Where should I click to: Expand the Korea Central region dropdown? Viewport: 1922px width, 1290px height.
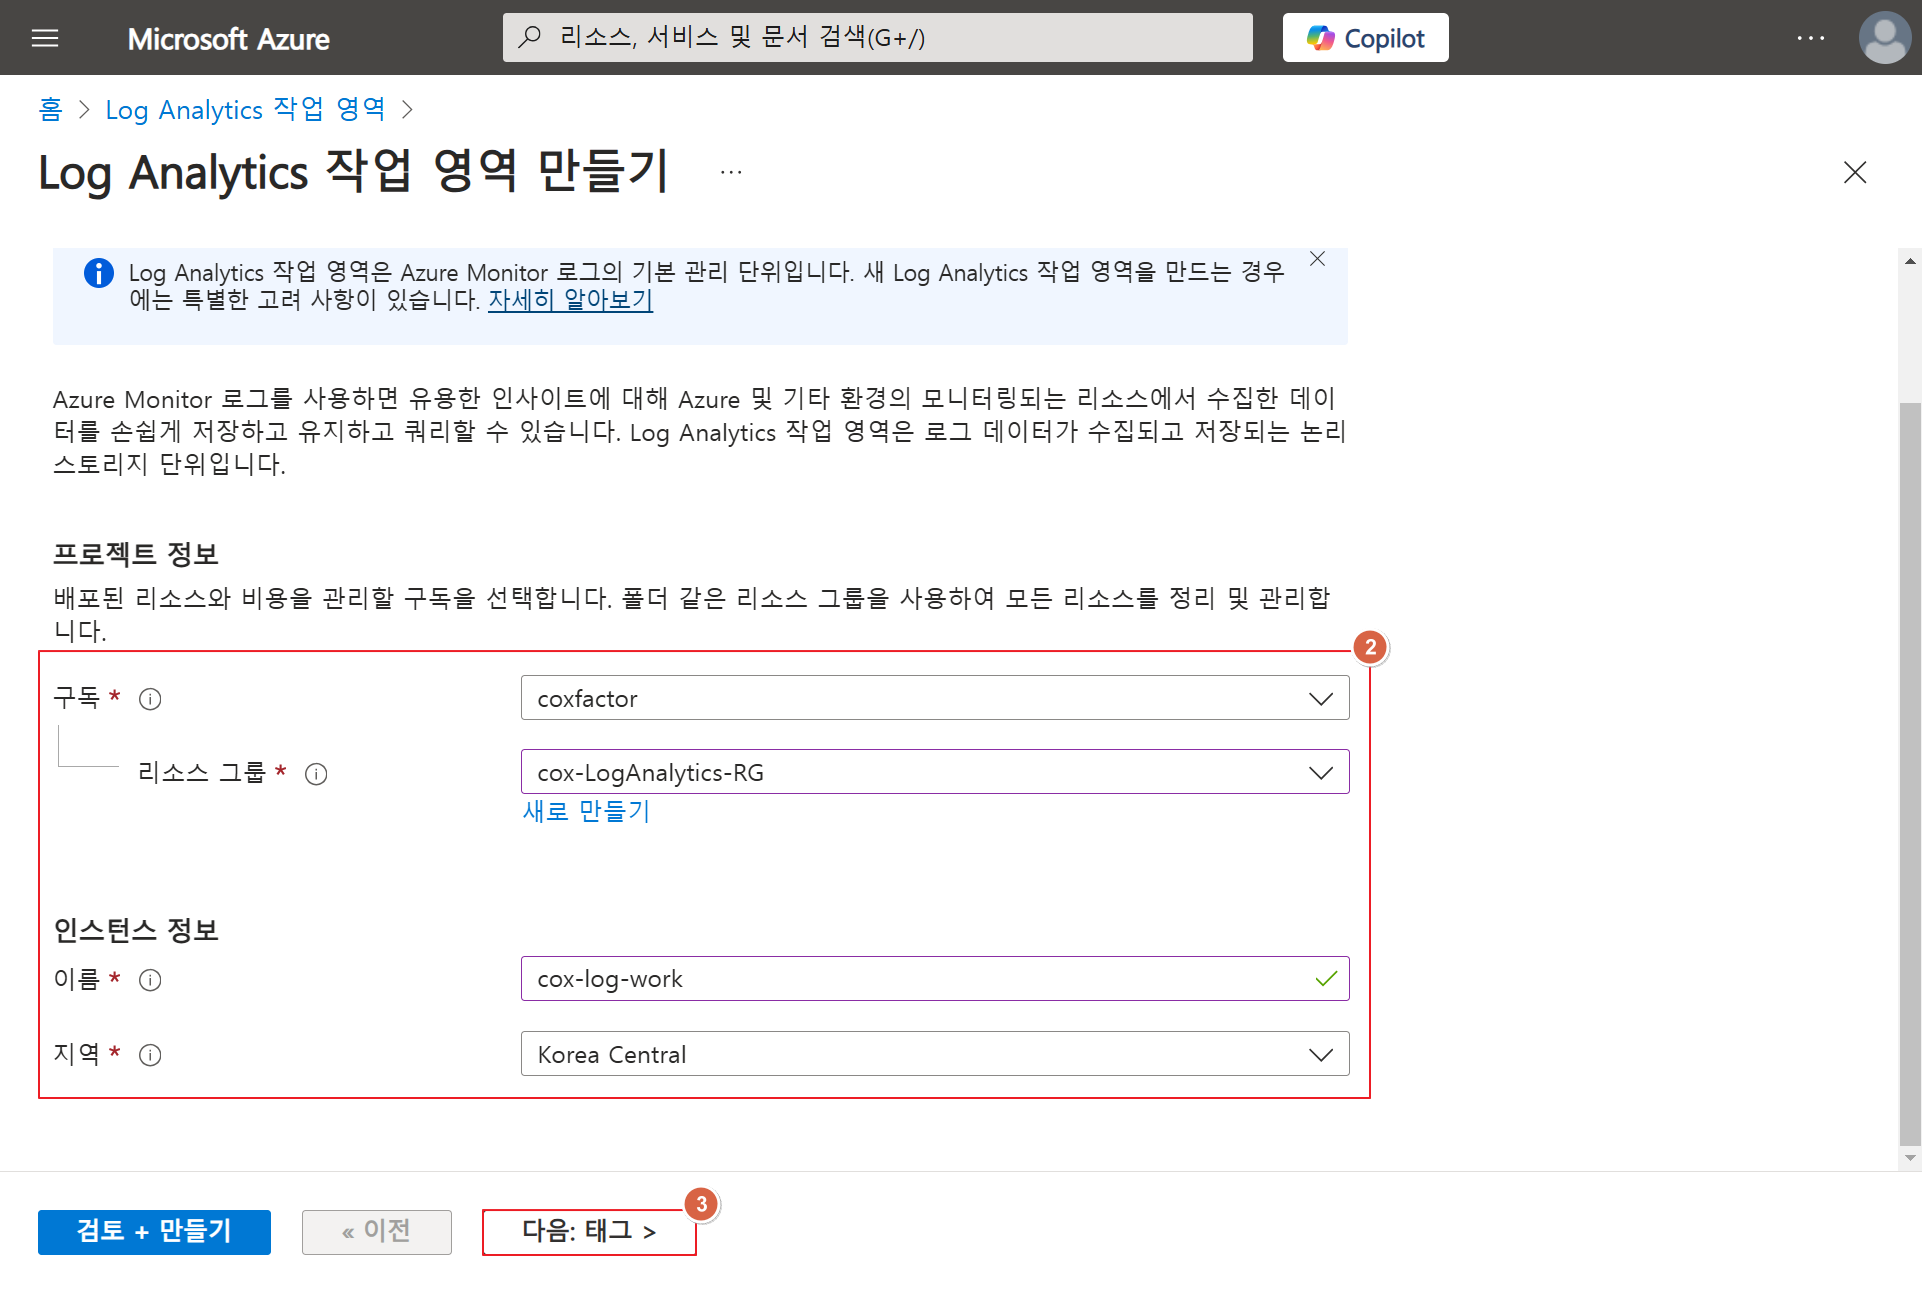coord(934,1054)
